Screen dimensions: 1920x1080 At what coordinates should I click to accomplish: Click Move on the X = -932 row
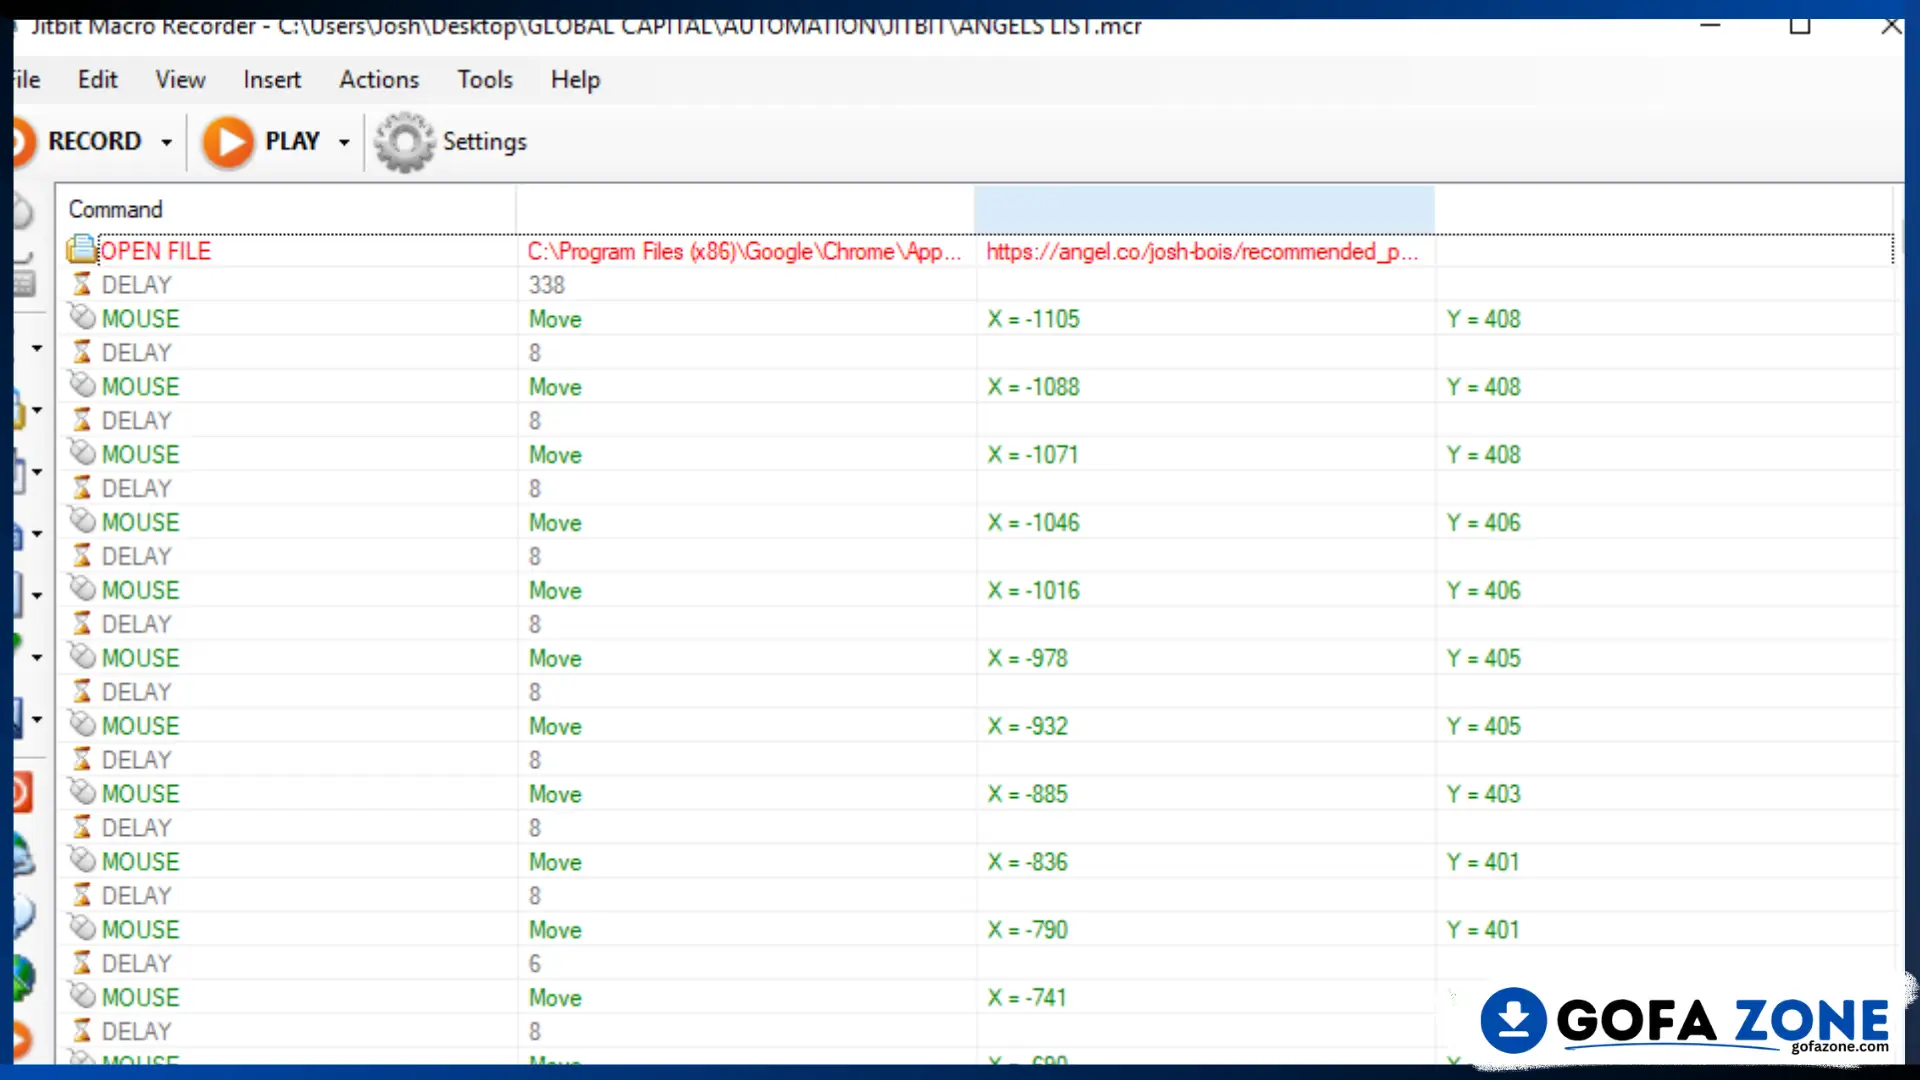(x=555, y=726)
